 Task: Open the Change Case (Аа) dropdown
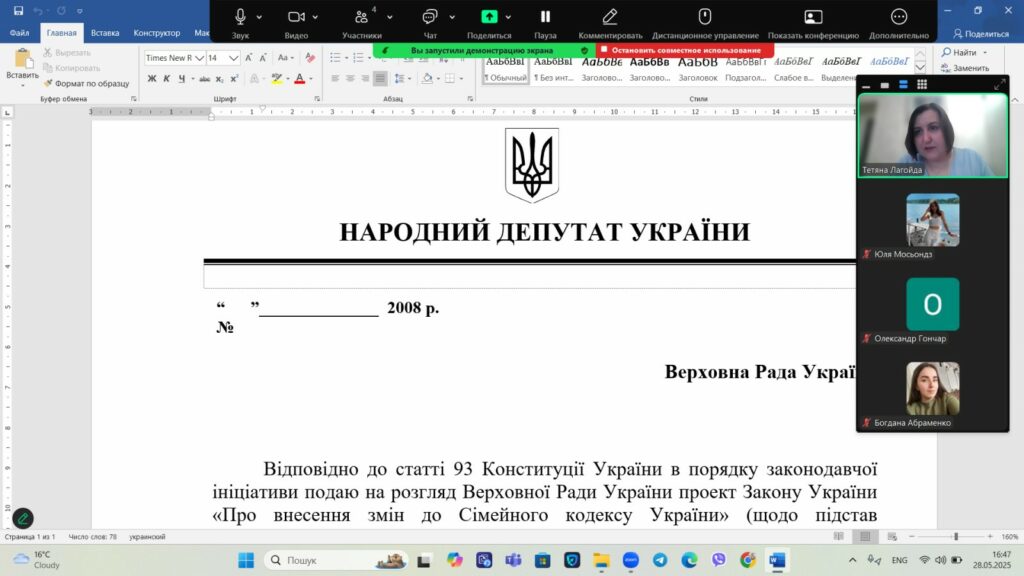(x=285, y=58)
